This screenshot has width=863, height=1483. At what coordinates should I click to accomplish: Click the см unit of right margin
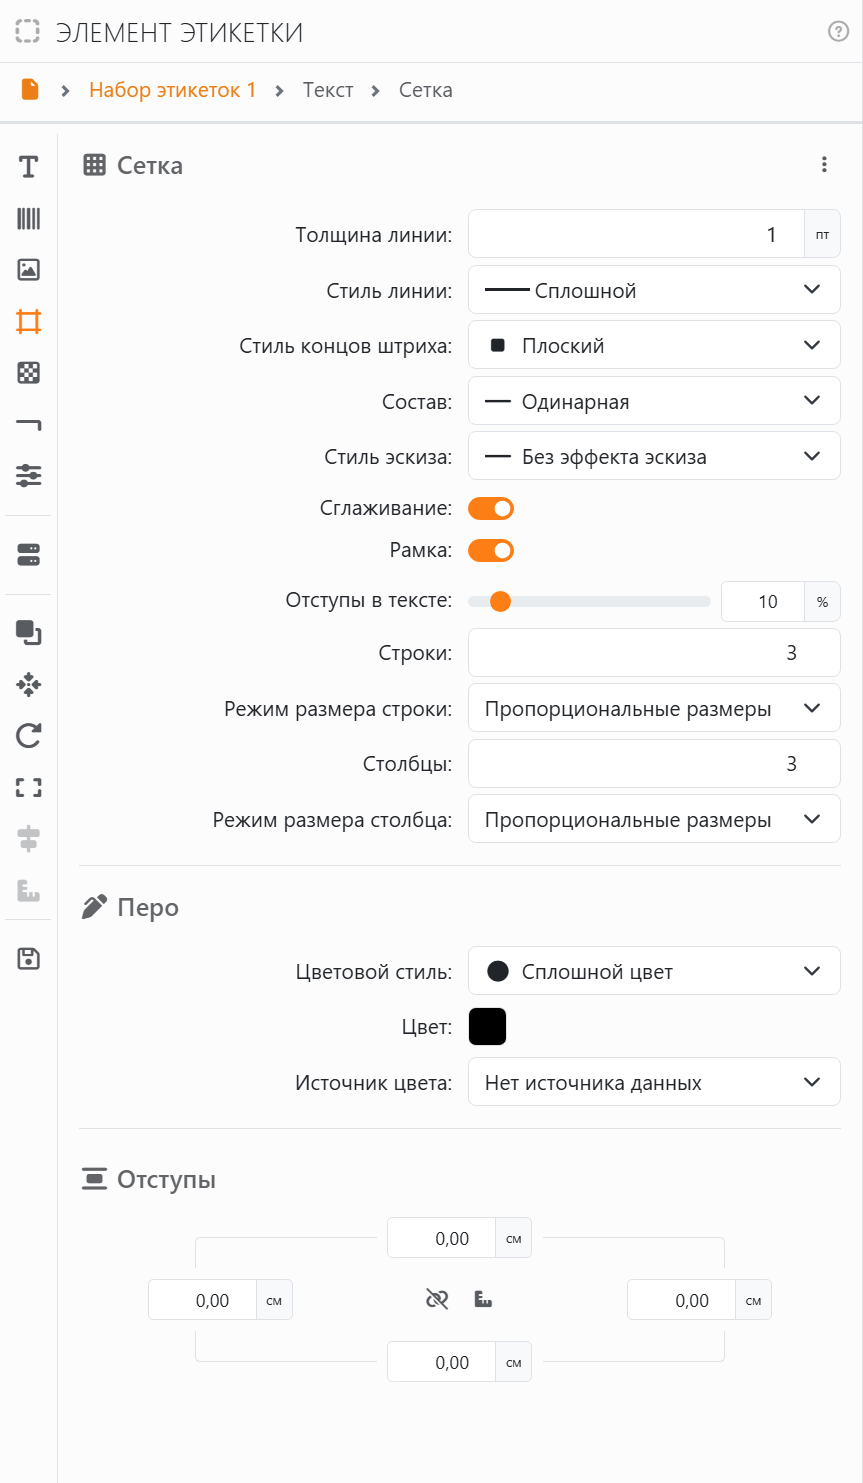[x=754, y=1300]
